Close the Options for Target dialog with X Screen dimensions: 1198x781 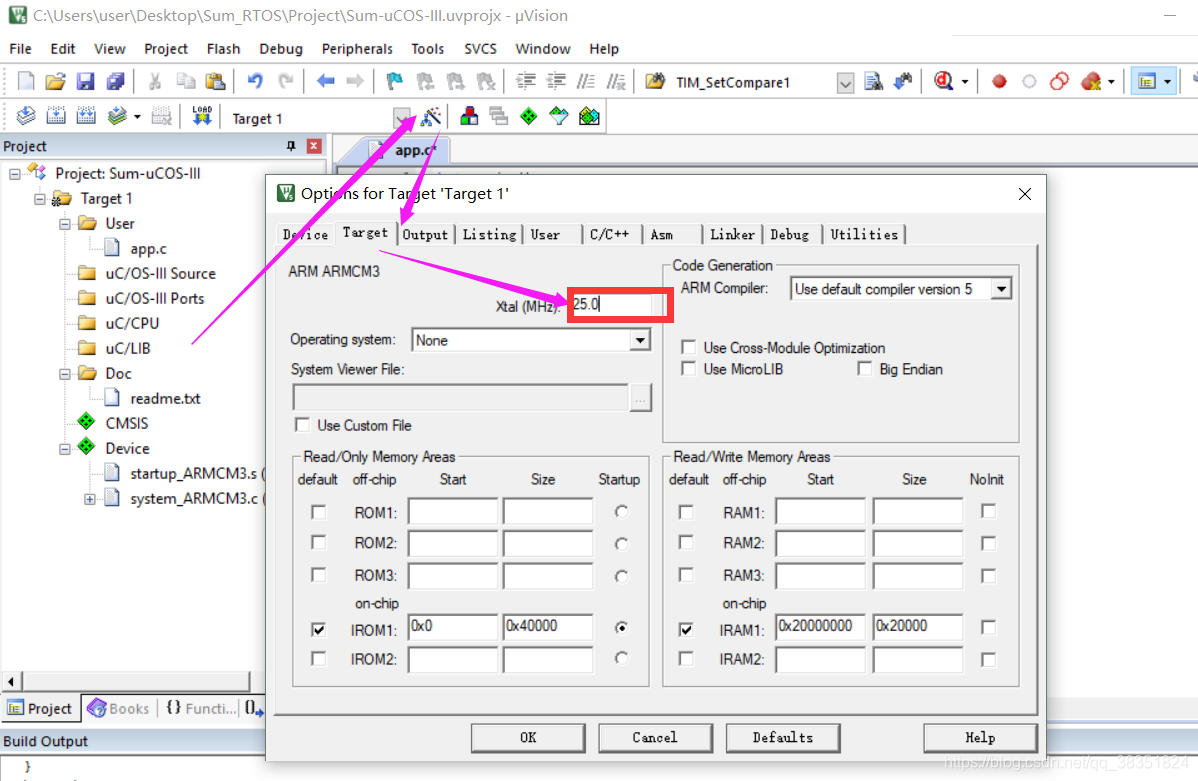coord(1025,194)
